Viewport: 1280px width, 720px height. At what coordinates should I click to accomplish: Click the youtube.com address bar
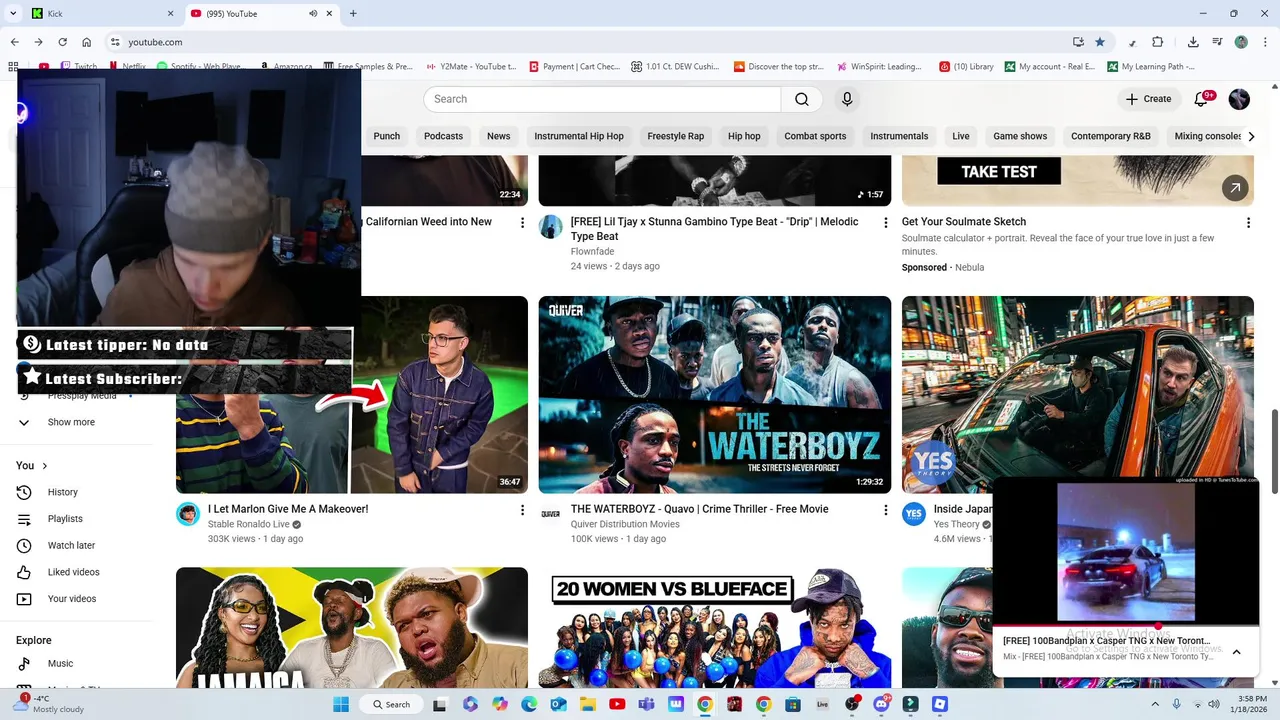click(590, 42)
